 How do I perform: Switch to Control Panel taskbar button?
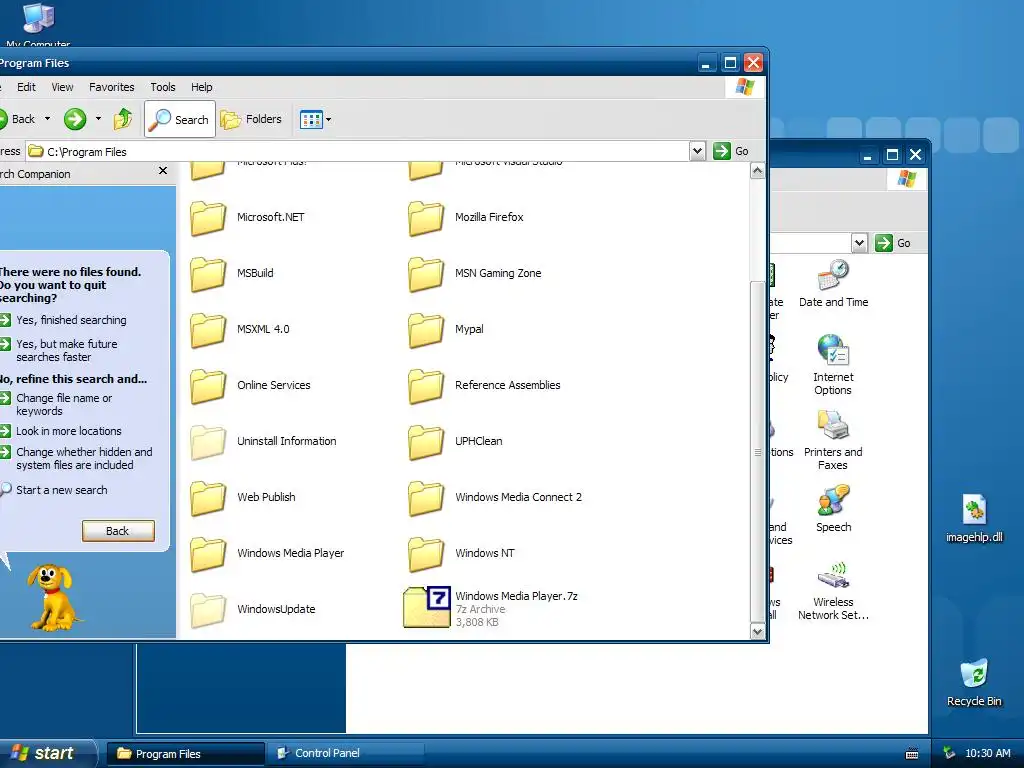(345, 754)
